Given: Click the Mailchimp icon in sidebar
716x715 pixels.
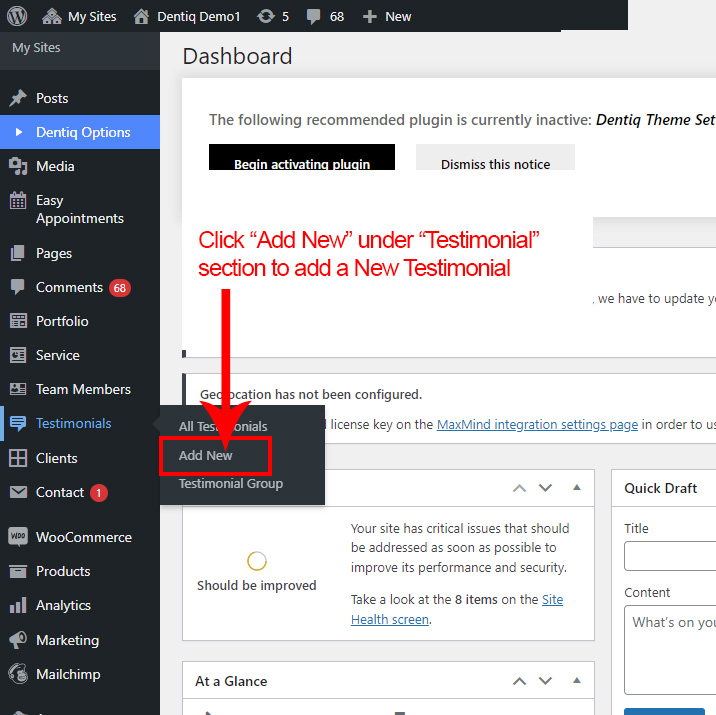Looking at the screenshot, I should click(18, 674).
